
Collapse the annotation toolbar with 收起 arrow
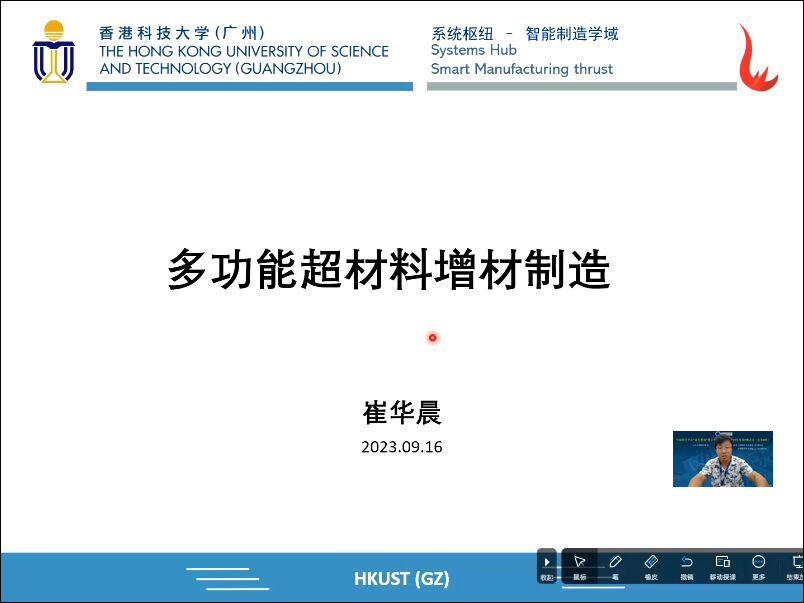(547, 564)
